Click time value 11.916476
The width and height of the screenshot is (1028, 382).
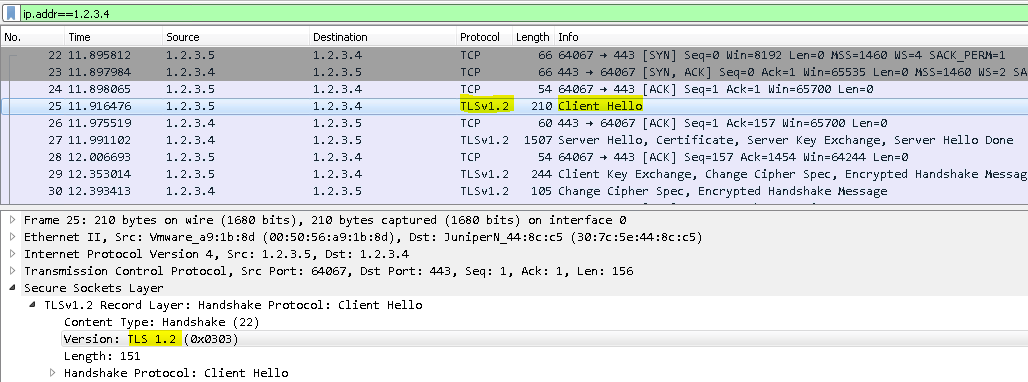[x=99, y=106]
